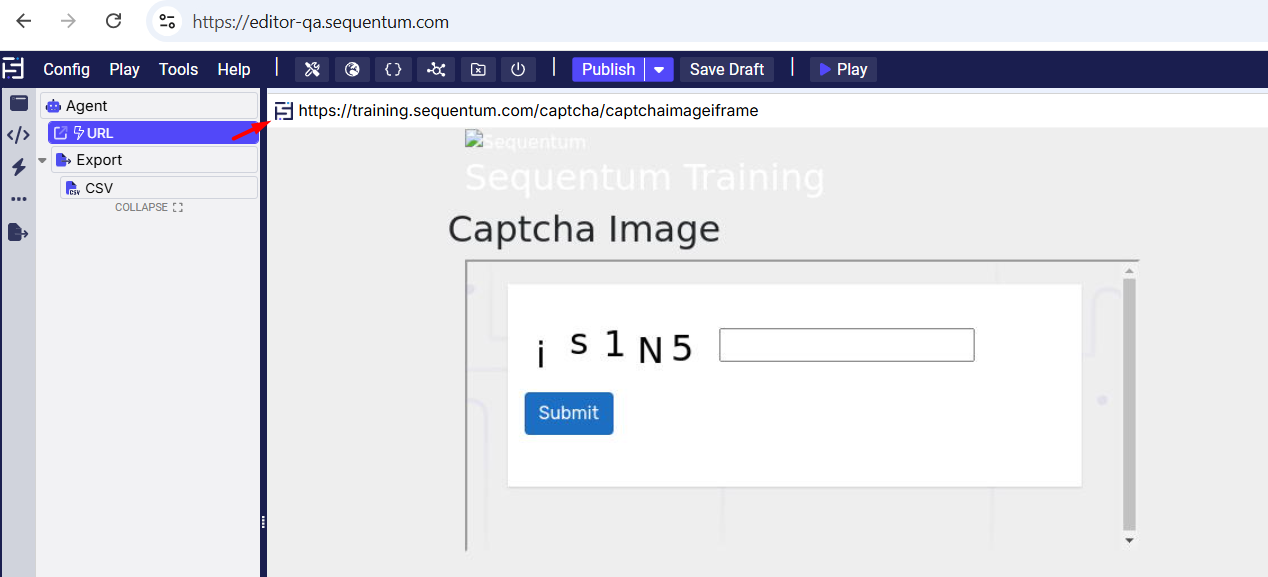Open the tools wrench and screwdriver icon
Image resolution: width=1268 pixels, height=577 pixels.
312,69
